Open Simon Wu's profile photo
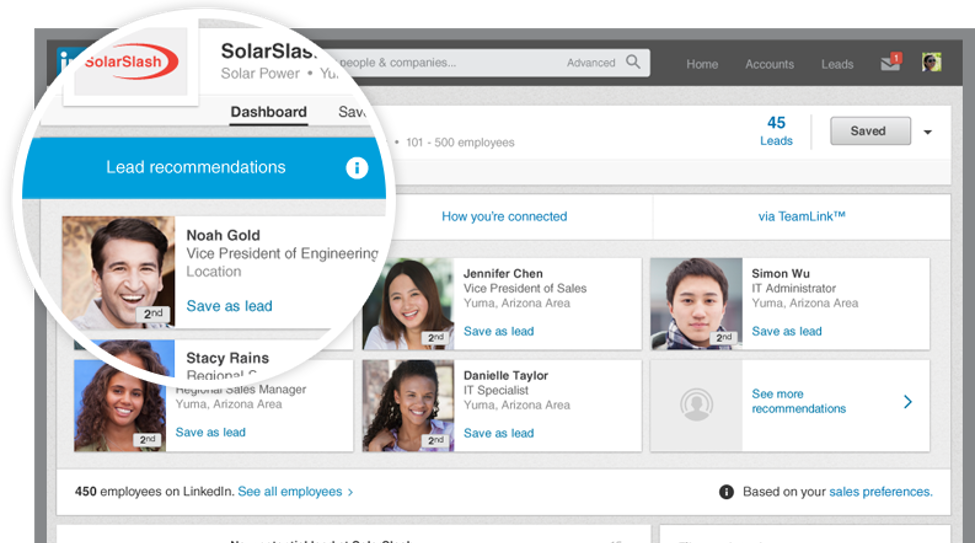This screenshot has width=975, height=543. tap(696, 304)
